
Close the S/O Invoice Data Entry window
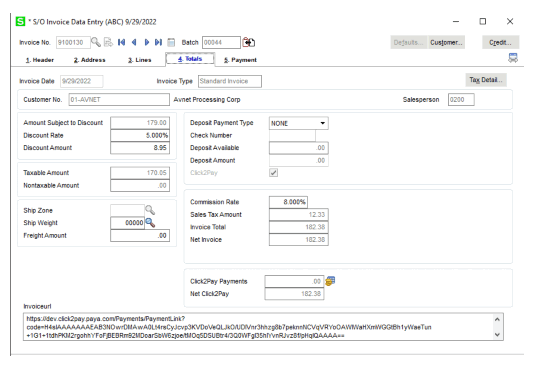click(x=510, y=22)
